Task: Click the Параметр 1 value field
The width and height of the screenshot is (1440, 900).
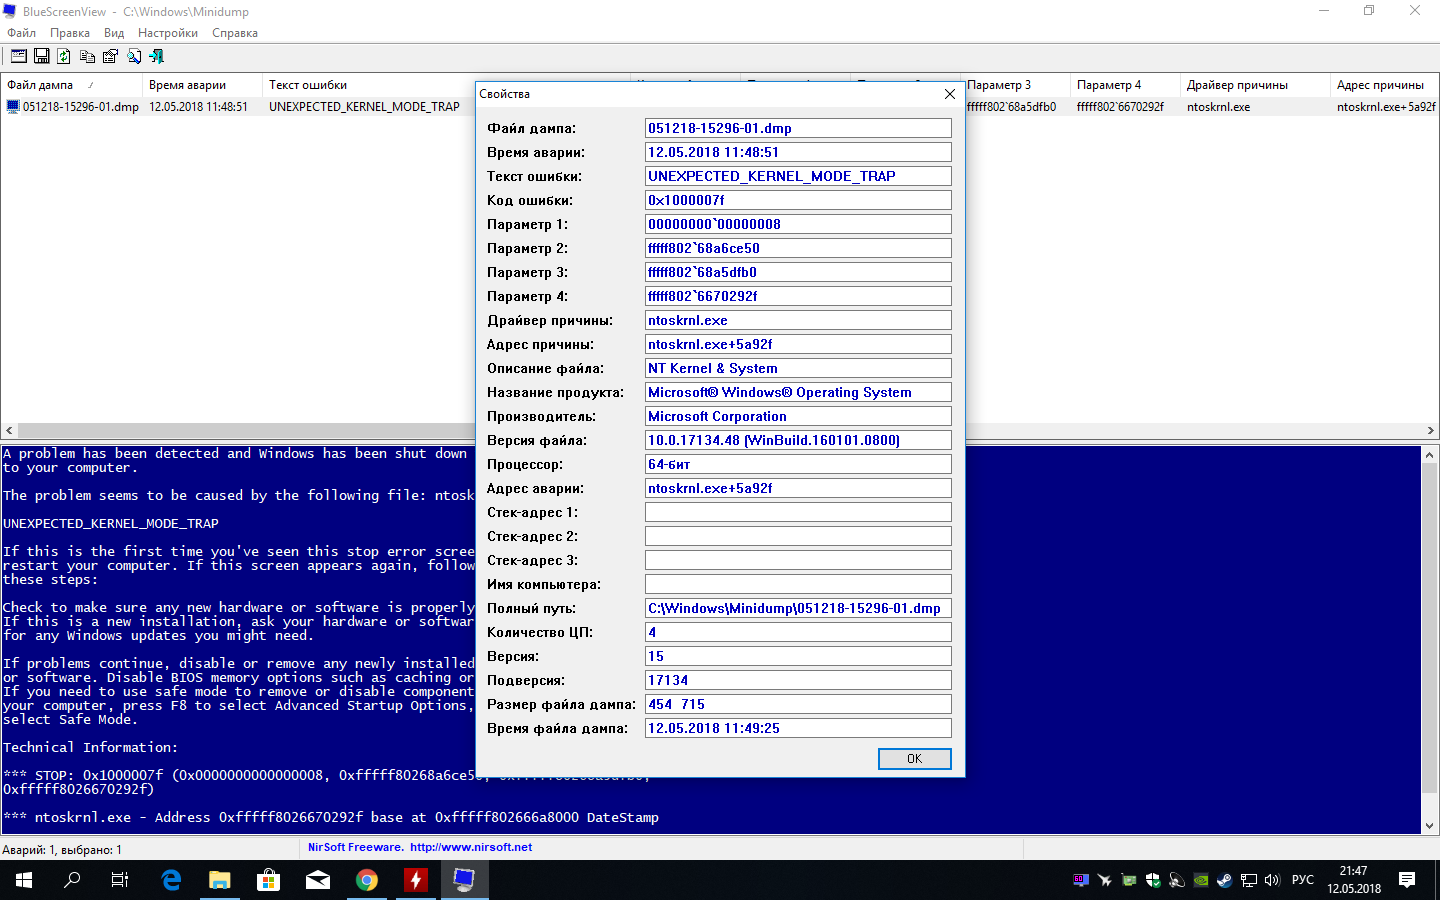Action: pos(798,224)
